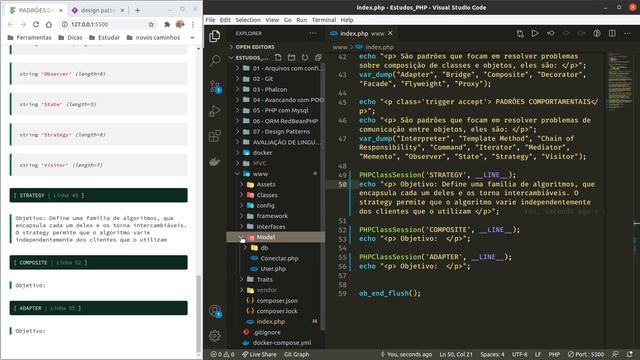Screen dimensions: 640x360
Task: Open Source Control view in activity bar
Action: [x=215, y=86]
